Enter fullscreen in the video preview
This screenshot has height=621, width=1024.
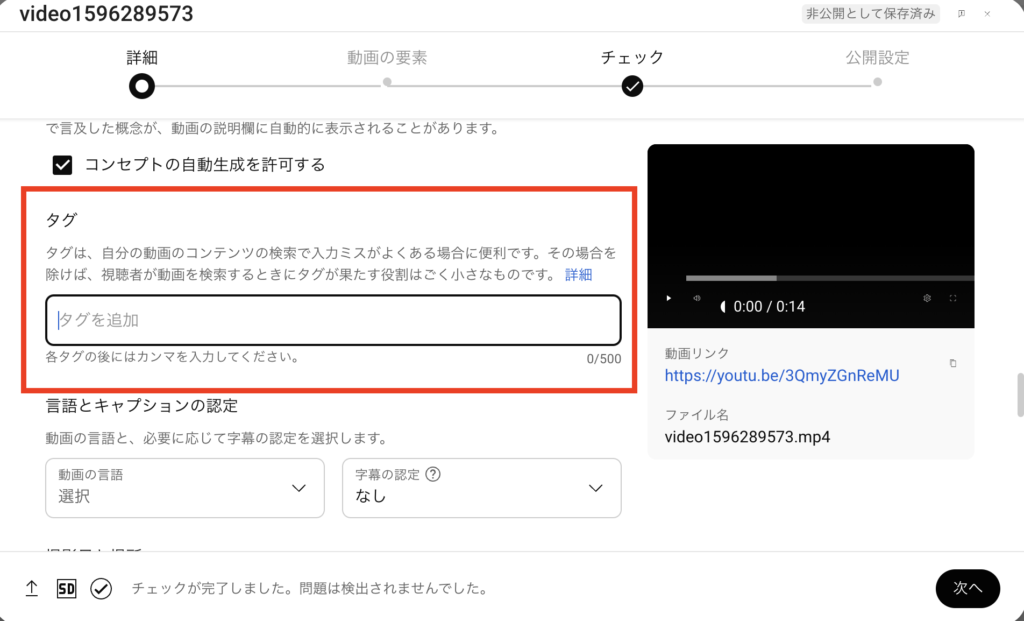click(x=953, y=298)
